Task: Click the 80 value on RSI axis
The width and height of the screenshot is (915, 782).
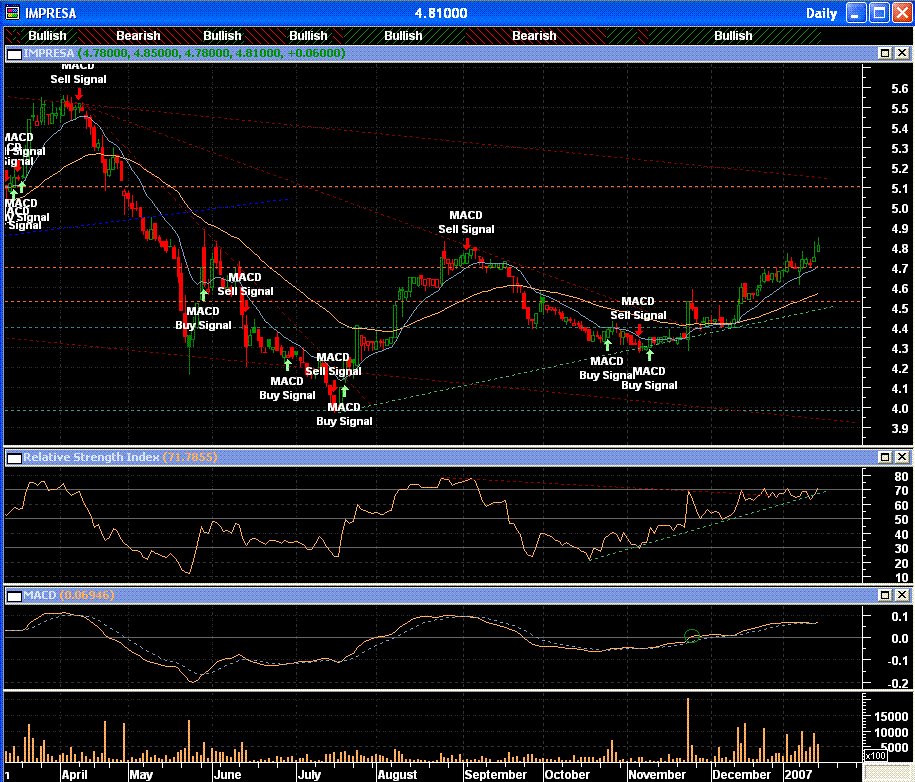Action: tap(901, 476)
